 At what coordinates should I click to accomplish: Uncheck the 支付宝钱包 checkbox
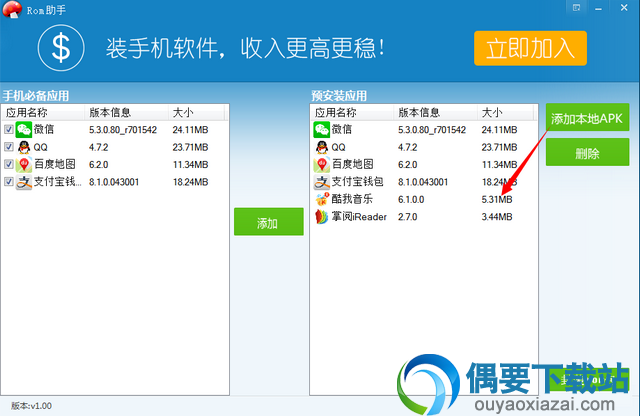[9, 181]
